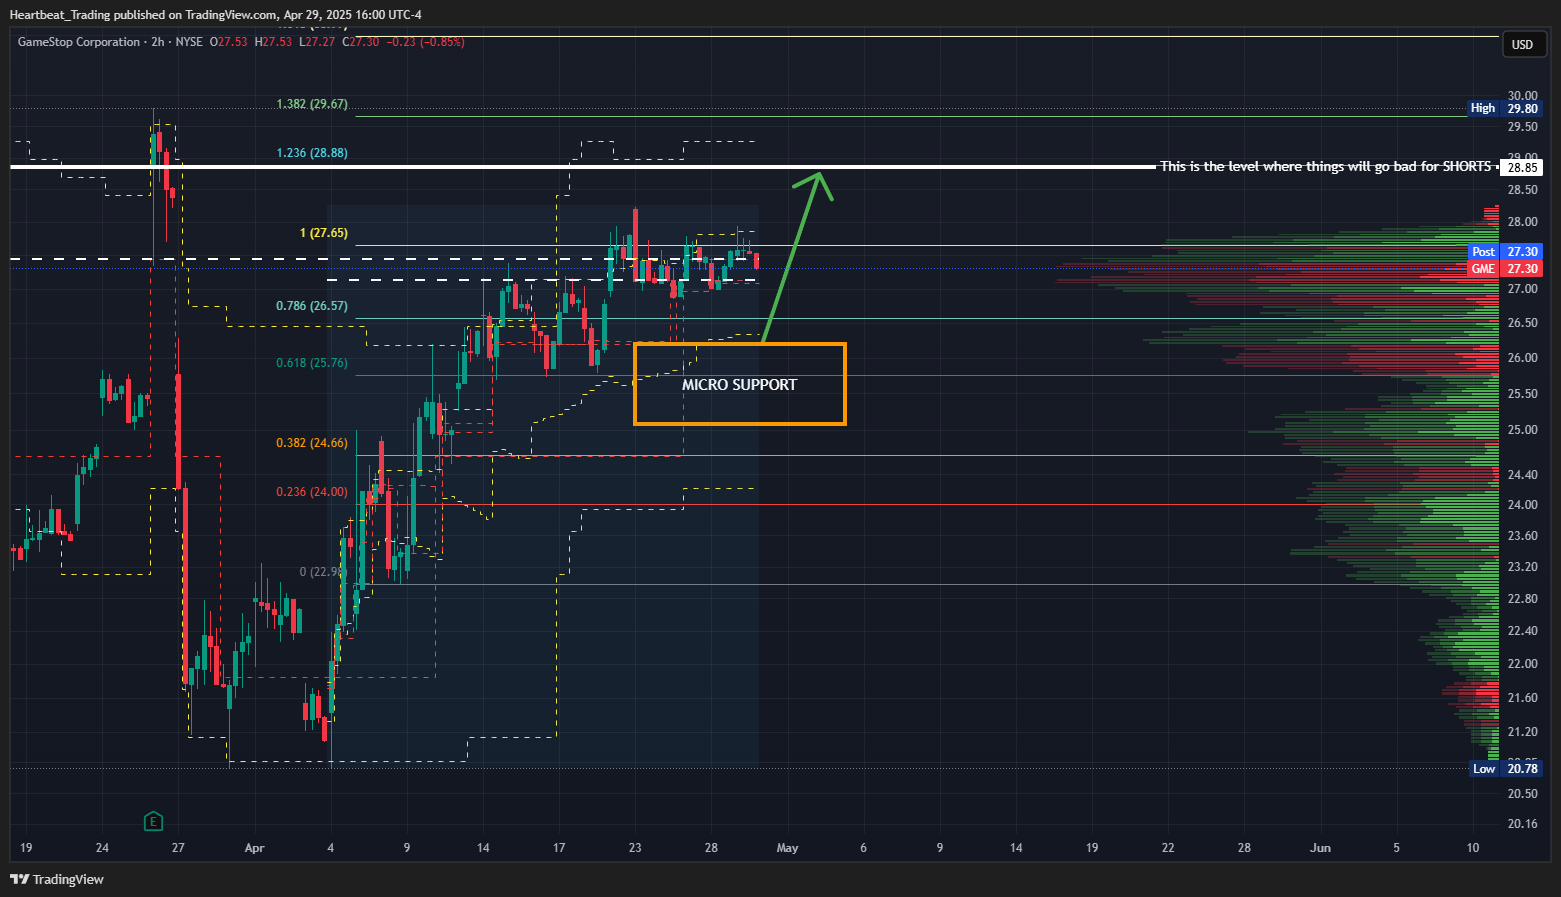Click the 25.00 price scale label
Viewport: 1561px width, 897px height.
1523,430
